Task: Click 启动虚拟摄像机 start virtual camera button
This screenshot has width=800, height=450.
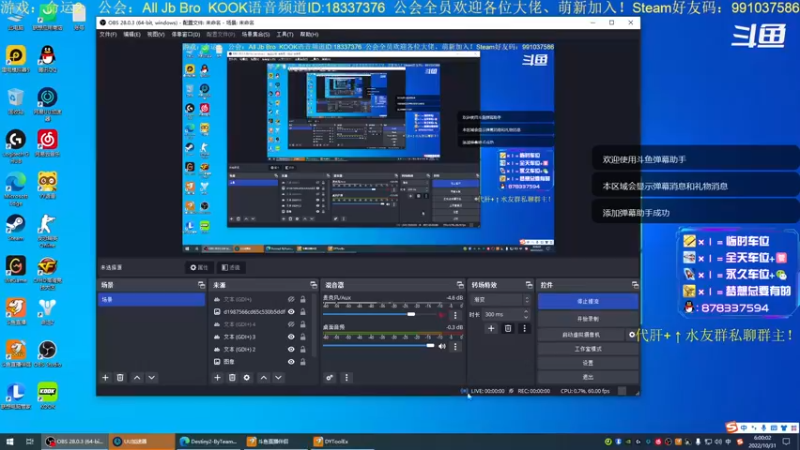Action: coord(582,335)
